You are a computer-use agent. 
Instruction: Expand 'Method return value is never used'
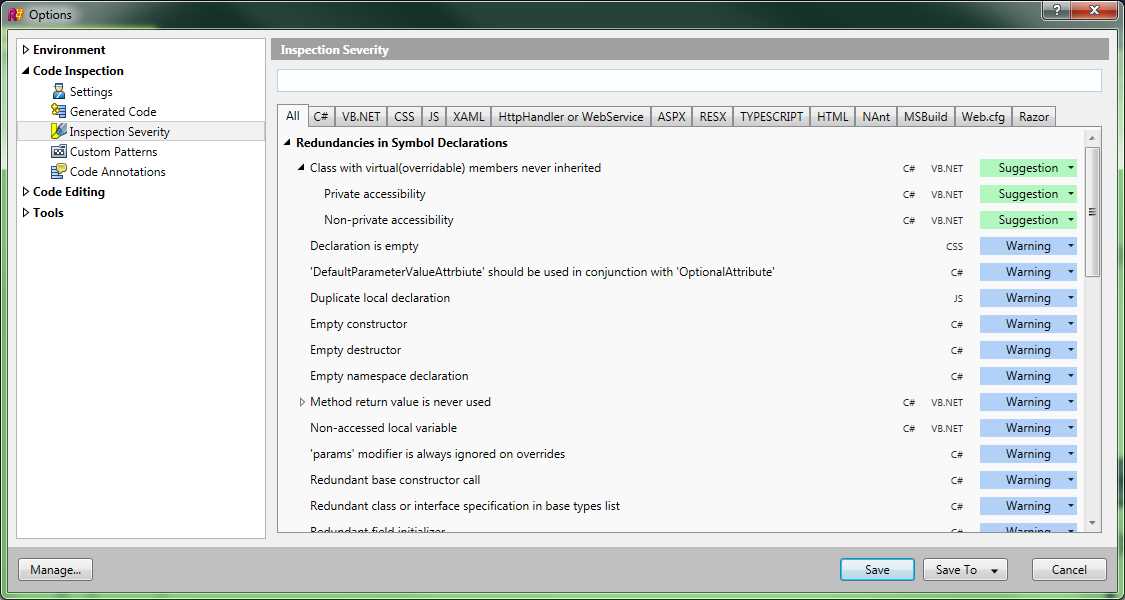[302, 401]
